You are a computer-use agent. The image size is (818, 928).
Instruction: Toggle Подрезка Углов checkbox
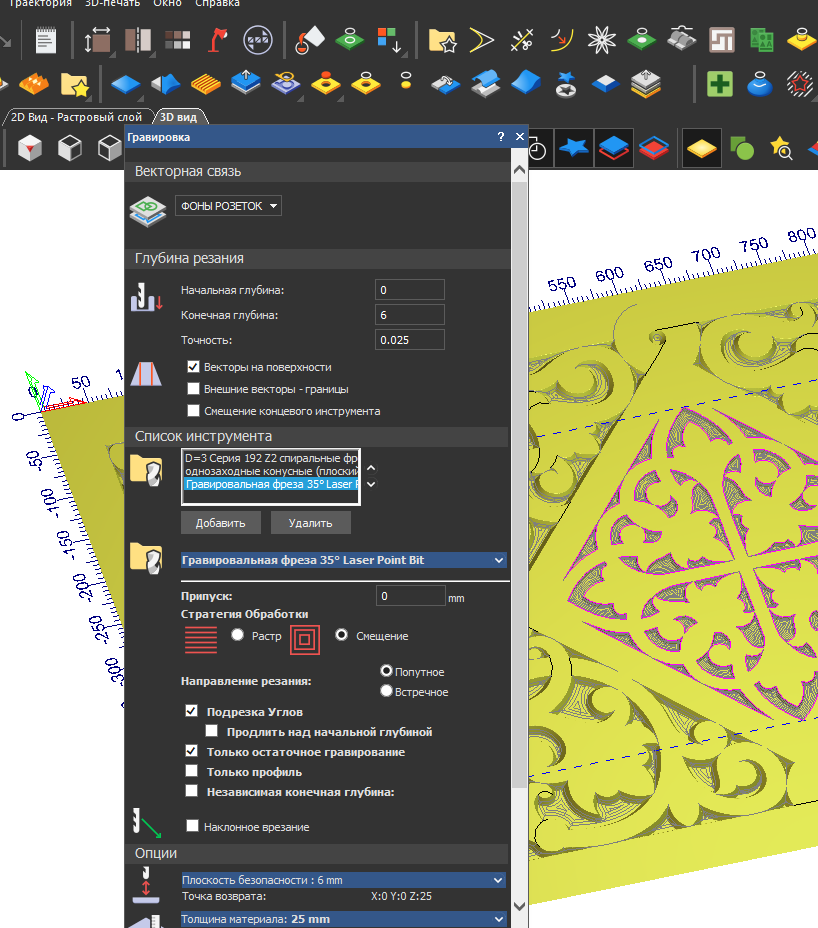coord(191,711)
